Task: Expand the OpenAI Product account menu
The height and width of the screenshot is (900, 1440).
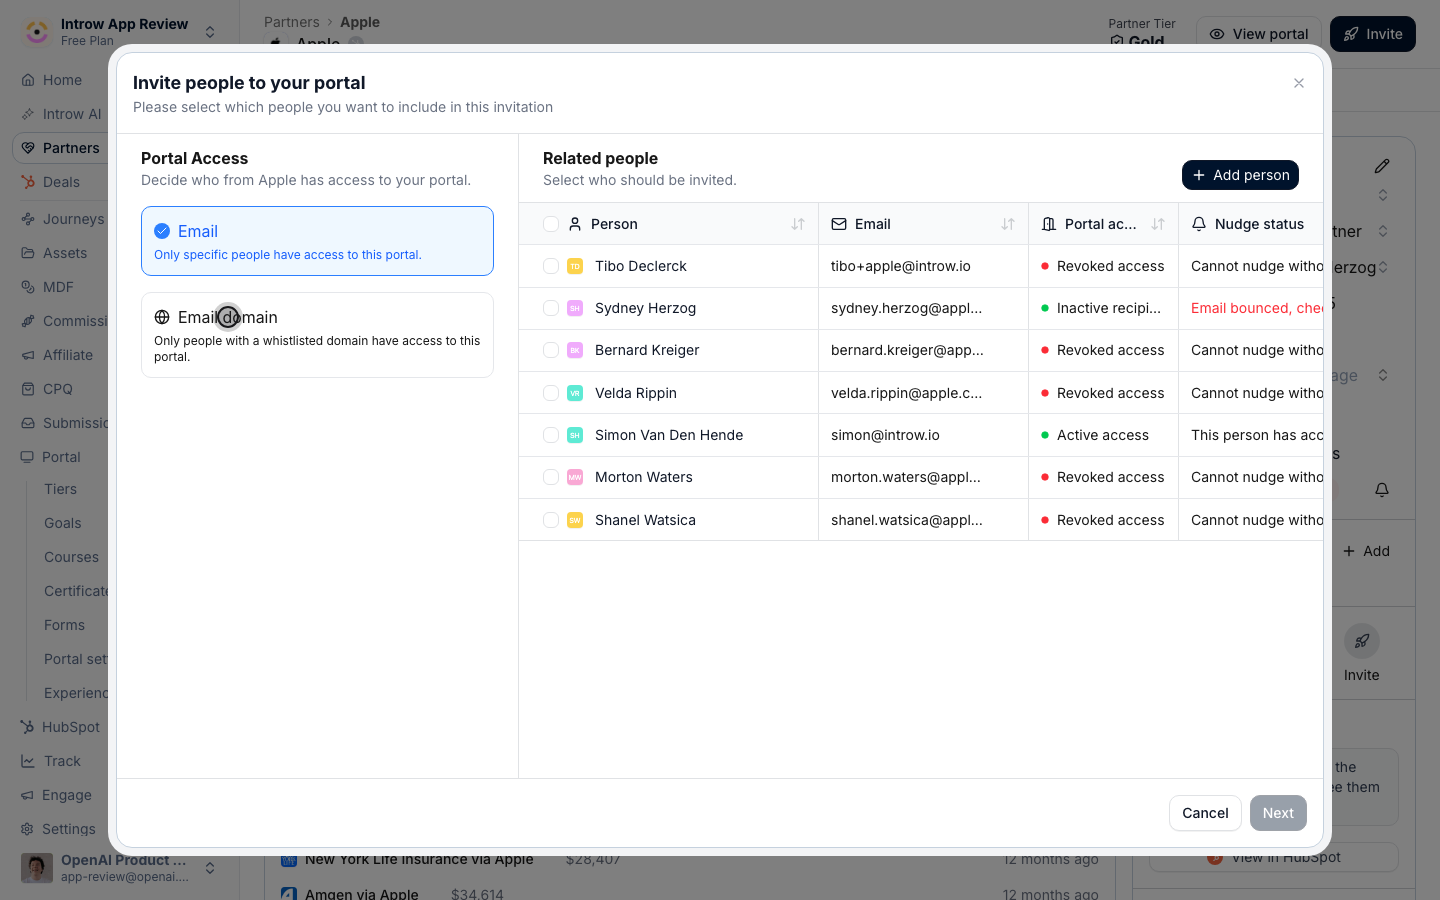Action: coord(120,868)
